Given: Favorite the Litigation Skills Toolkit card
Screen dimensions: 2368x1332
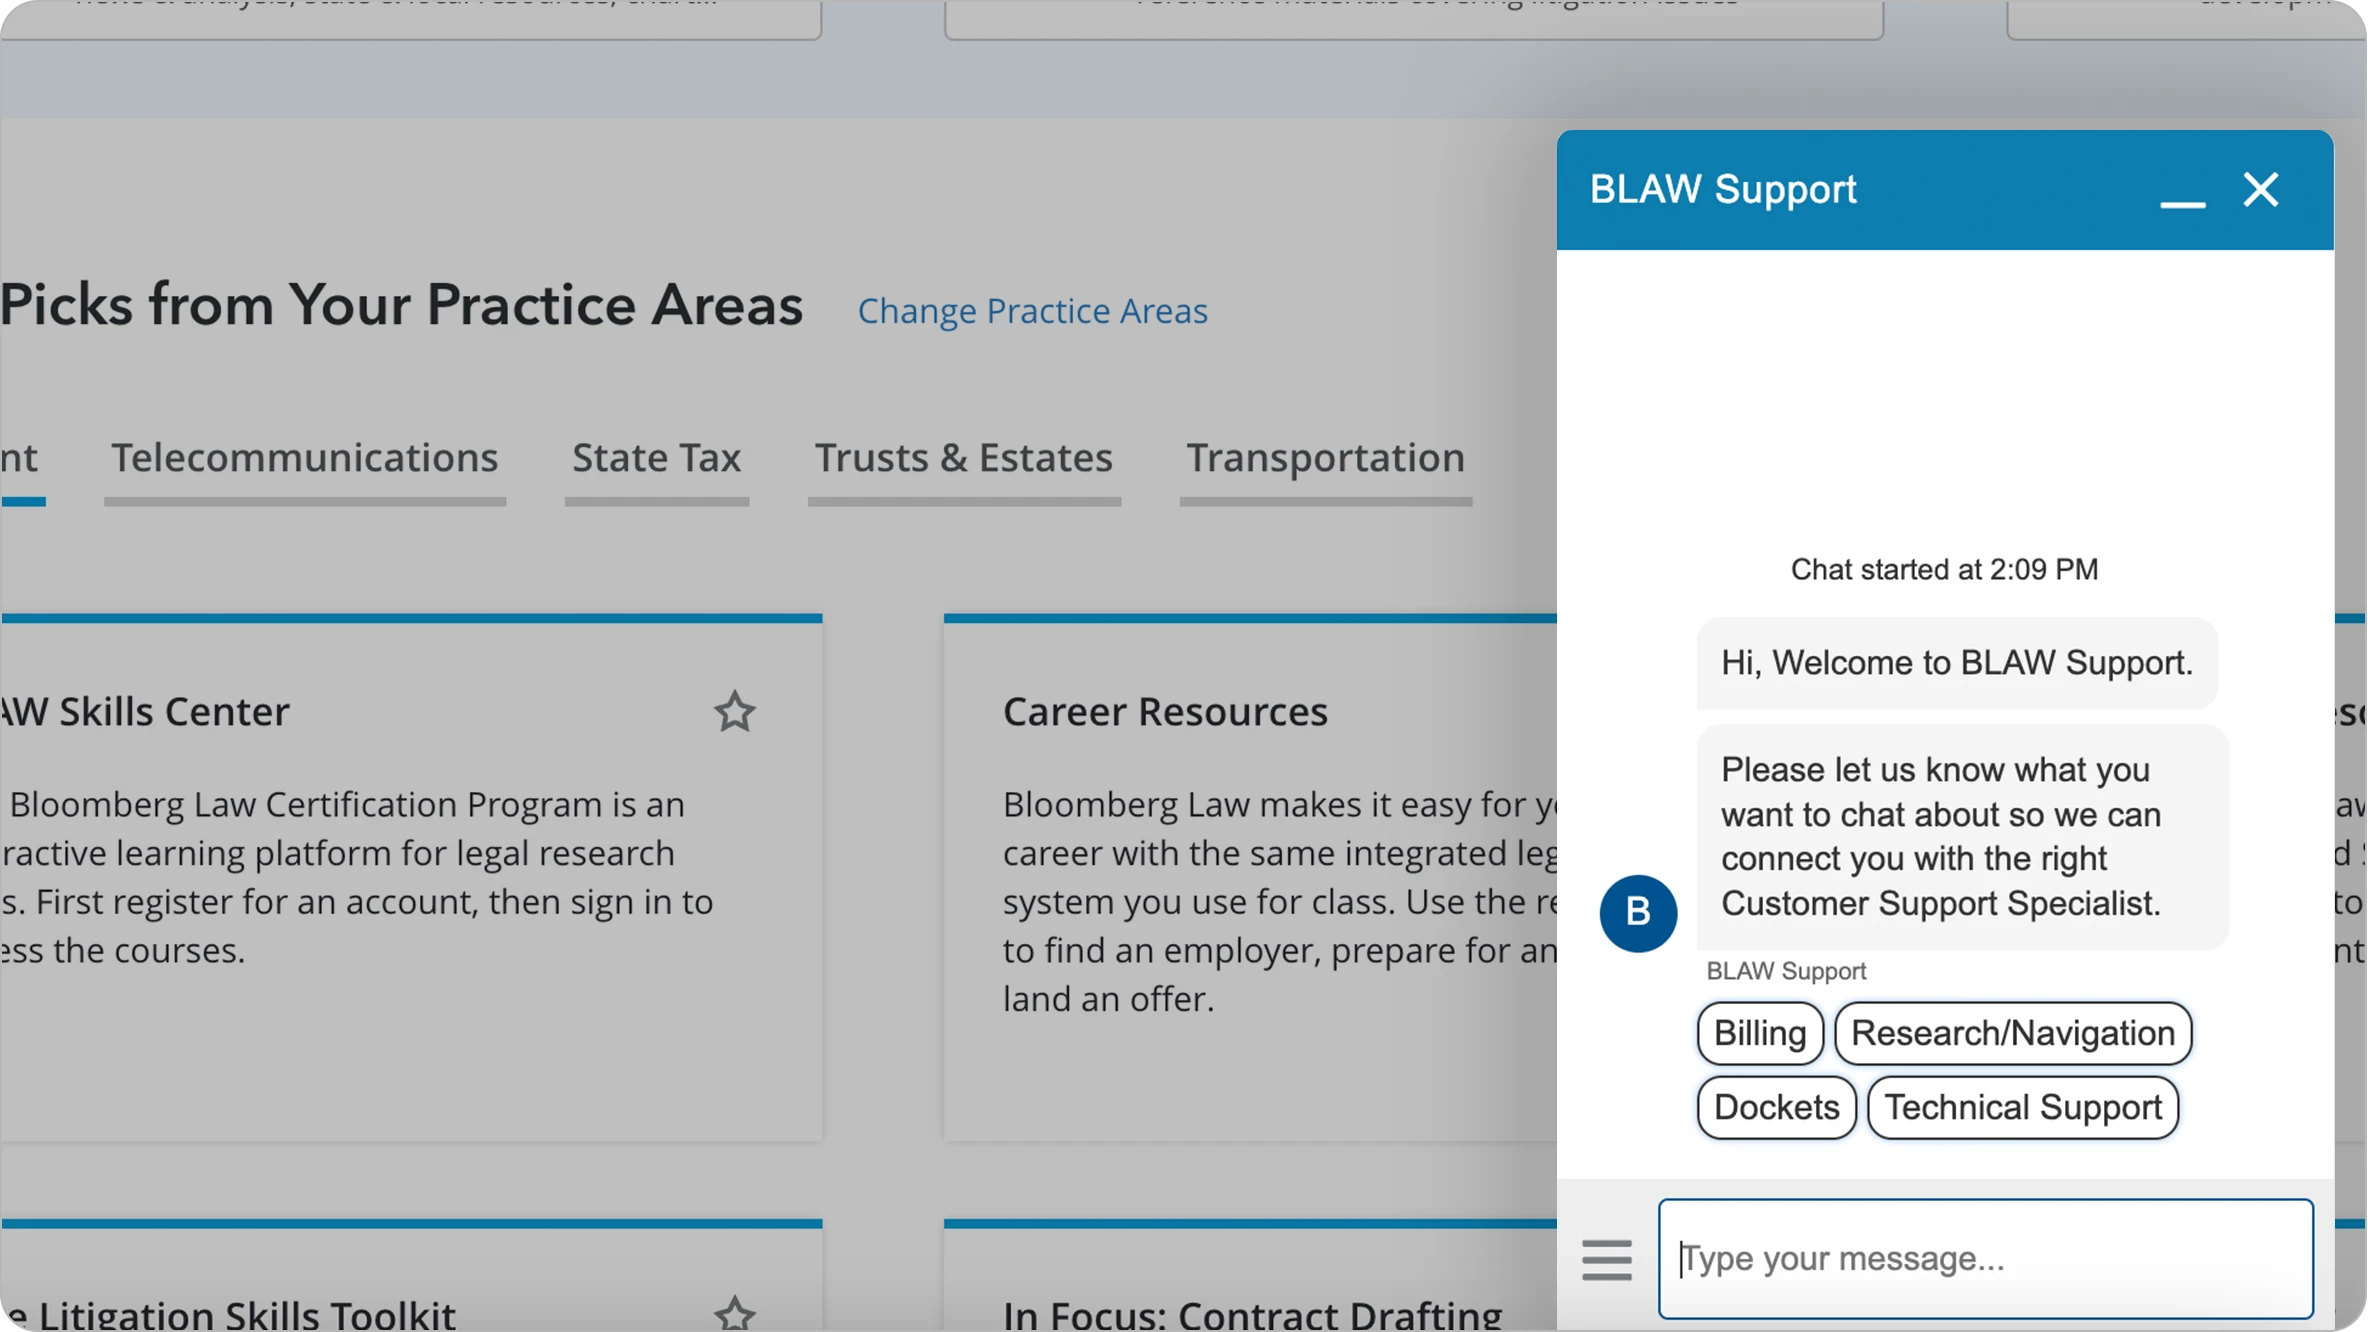Looking at the screenshot, I should [734, 1312].
